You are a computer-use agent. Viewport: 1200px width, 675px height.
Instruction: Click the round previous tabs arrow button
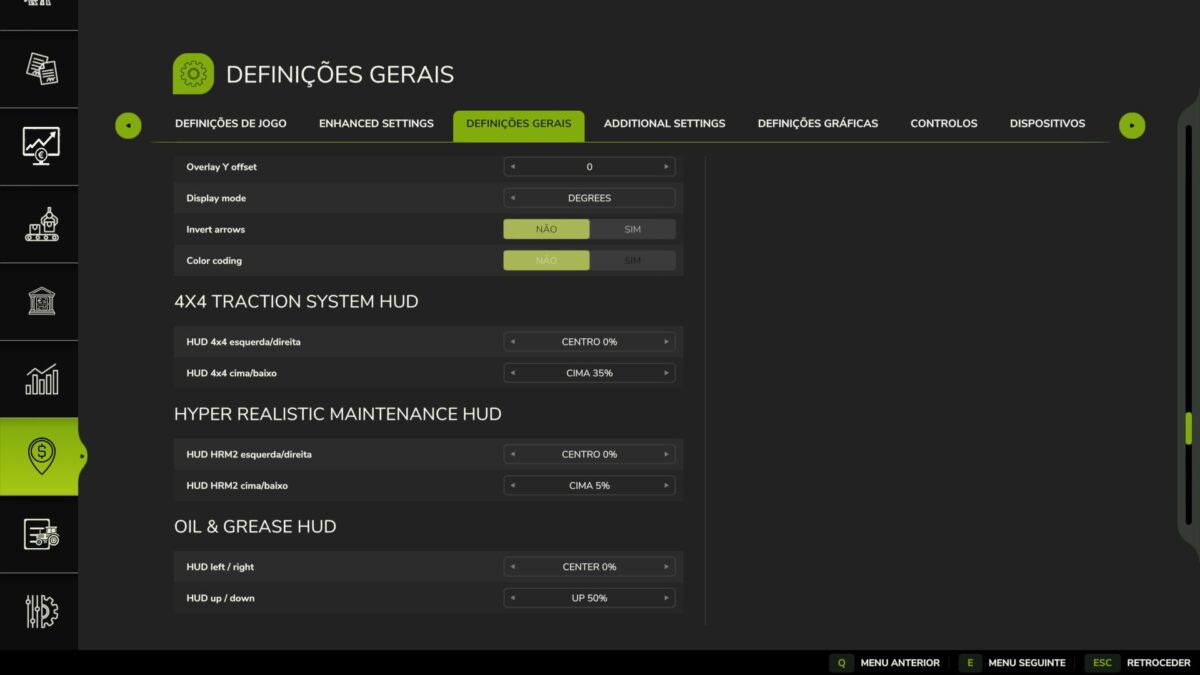[128, 125]
